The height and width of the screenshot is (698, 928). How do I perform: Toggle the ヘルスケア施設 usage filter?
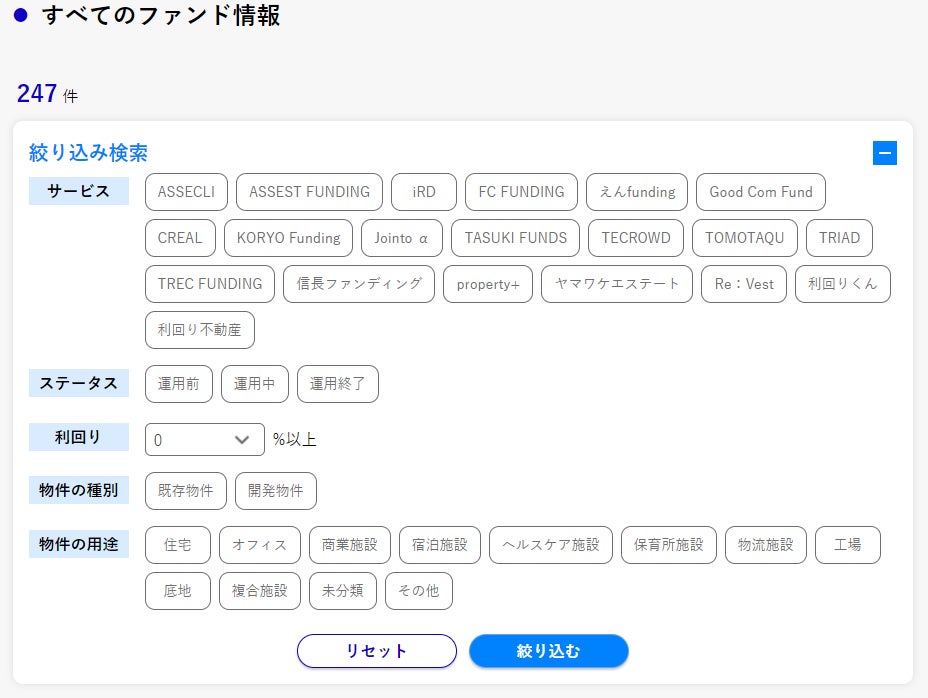pos(550,545)
